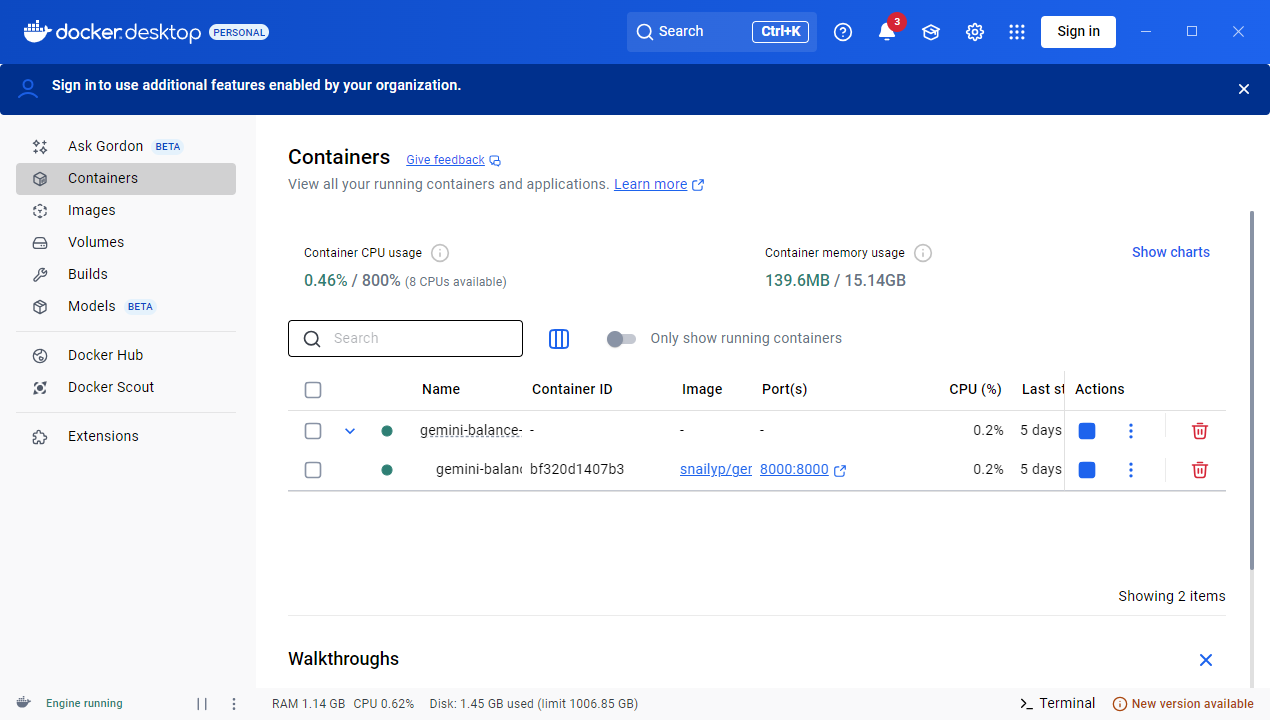Click the gemini-balance- group name
Viewport: 1270px width, 720px height.
click(471, 431)
